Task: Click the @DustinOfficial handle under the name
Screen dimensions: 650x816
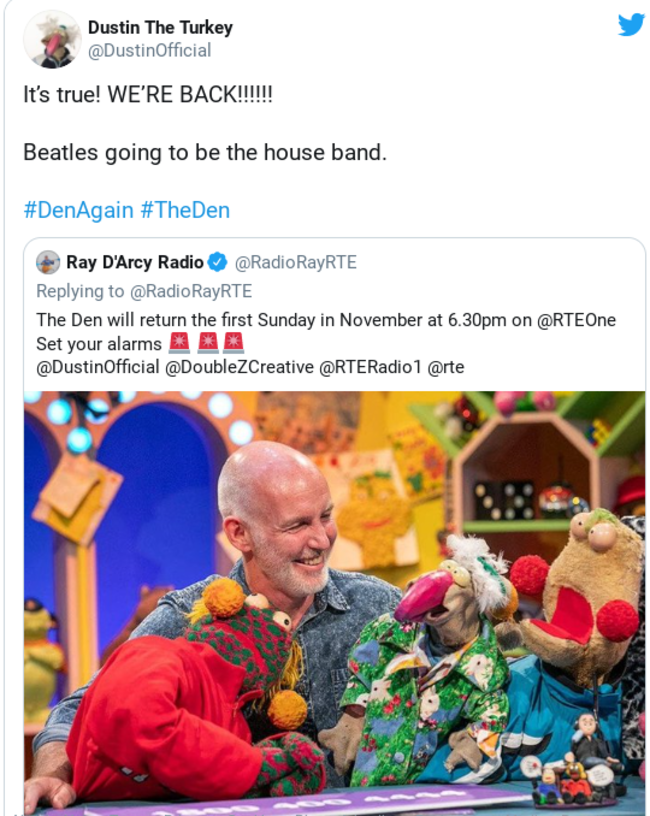Action: [149, 50]
